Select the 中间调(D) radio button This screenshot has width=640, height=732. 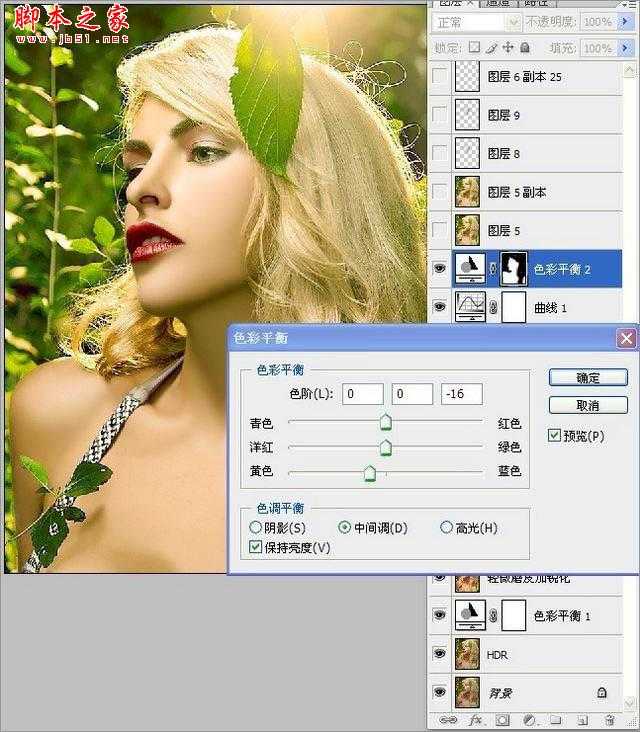(344, 528)
